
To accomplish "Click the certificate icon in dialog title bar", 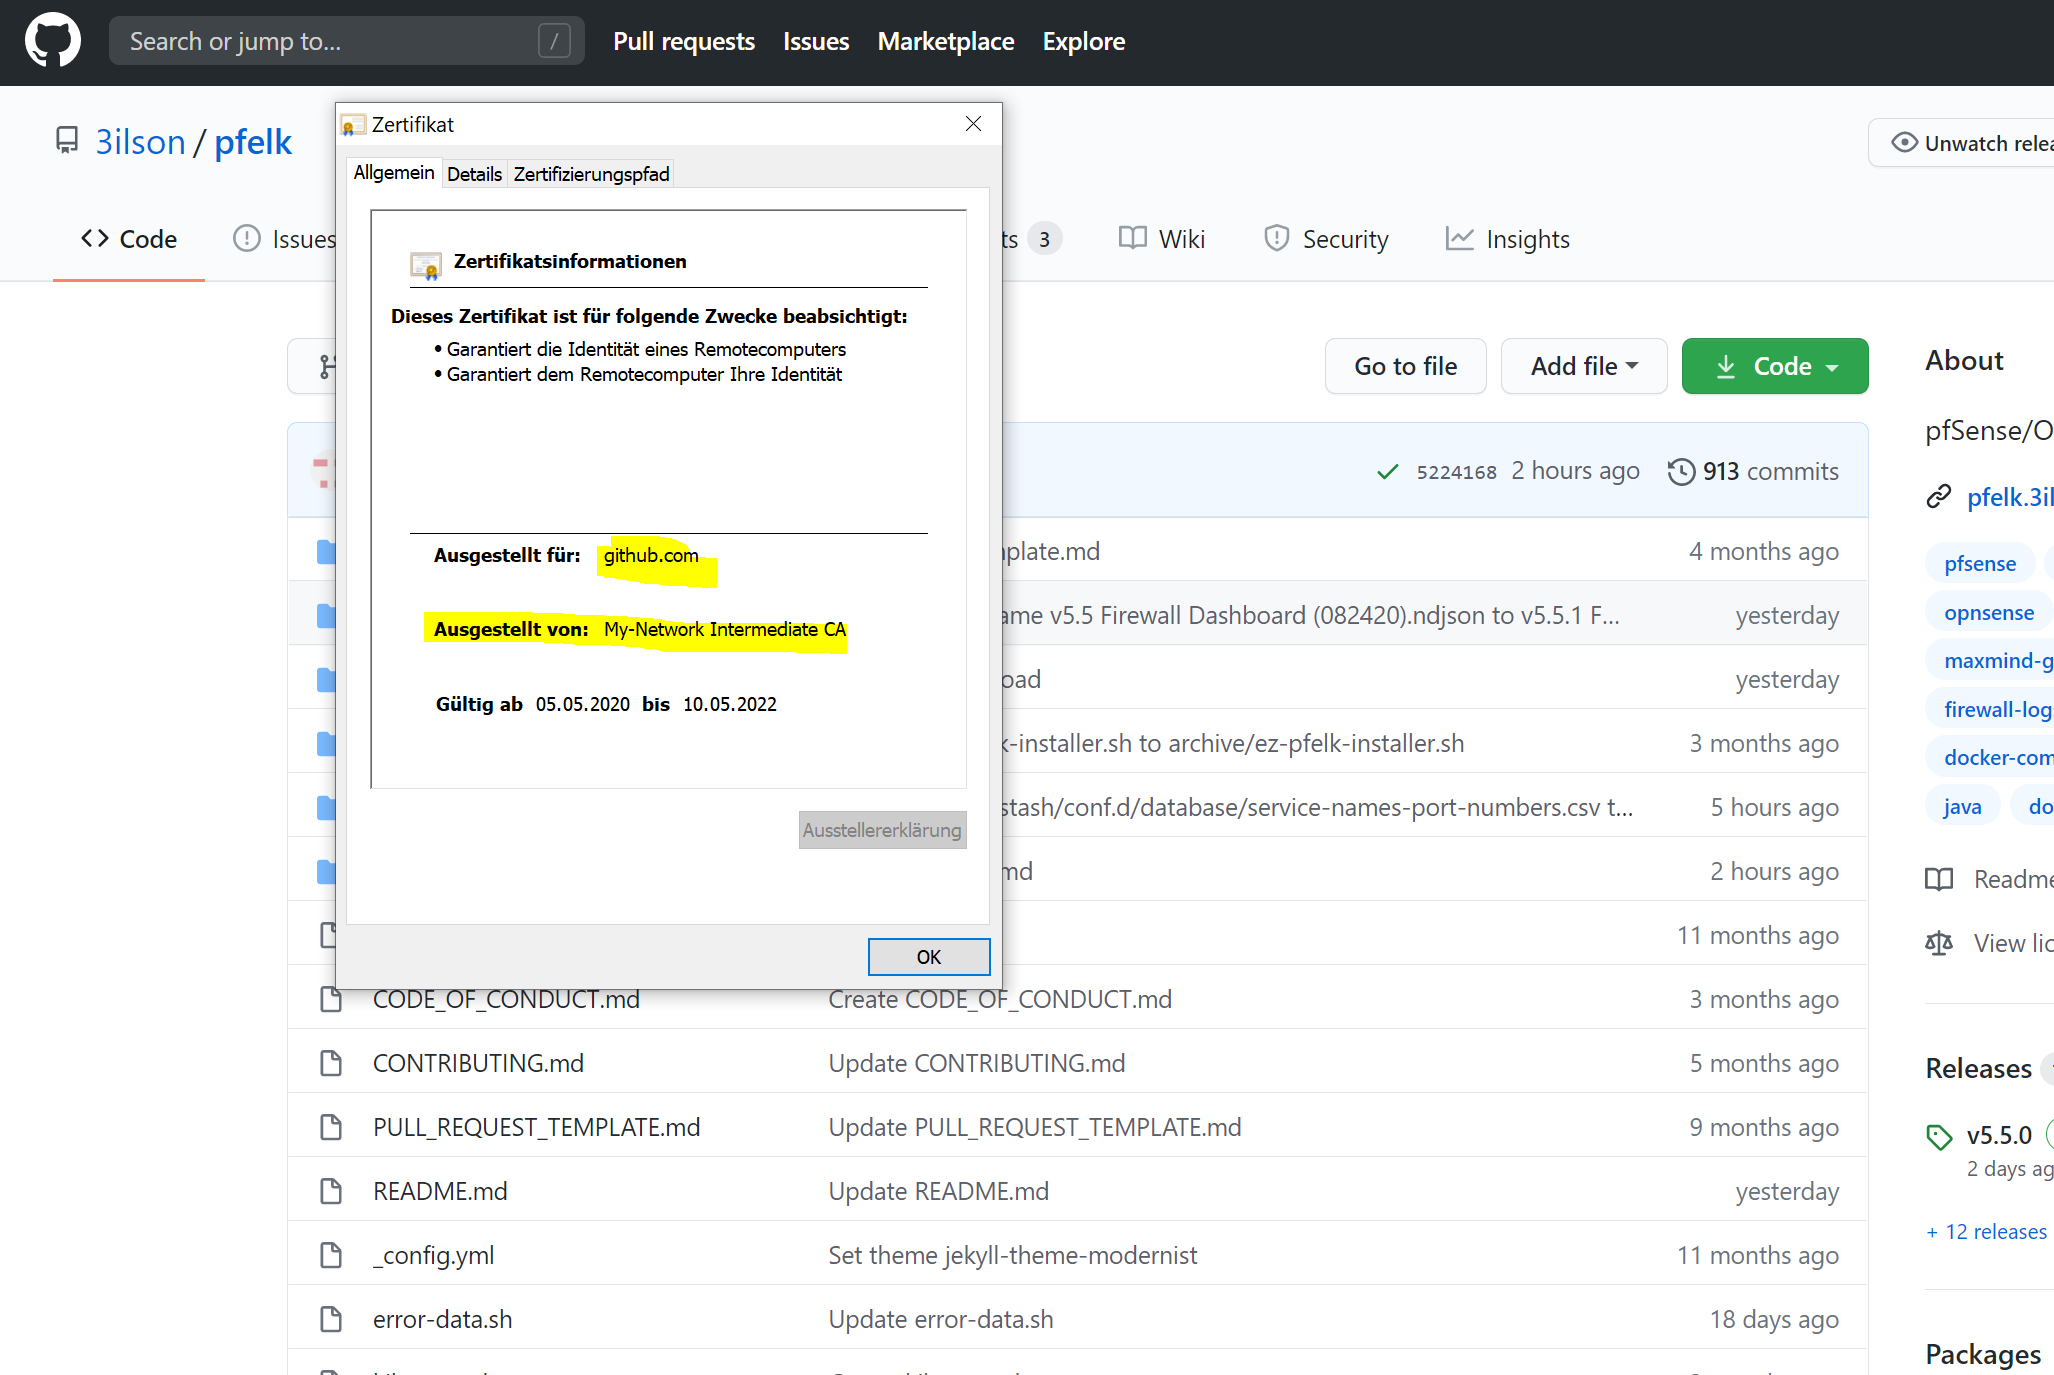I will pyautogui.click(x=352, y=125).
